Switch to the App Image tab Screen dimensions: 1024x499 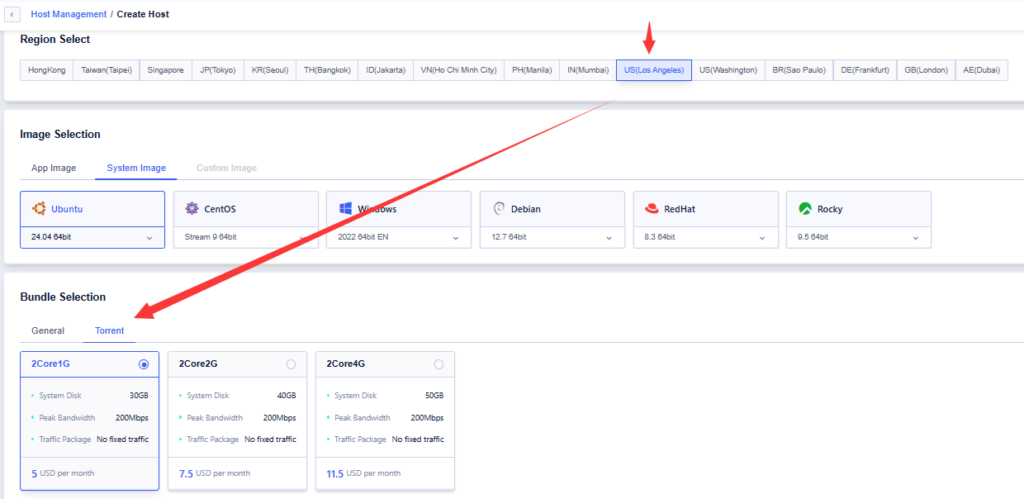tap(53, 168)
